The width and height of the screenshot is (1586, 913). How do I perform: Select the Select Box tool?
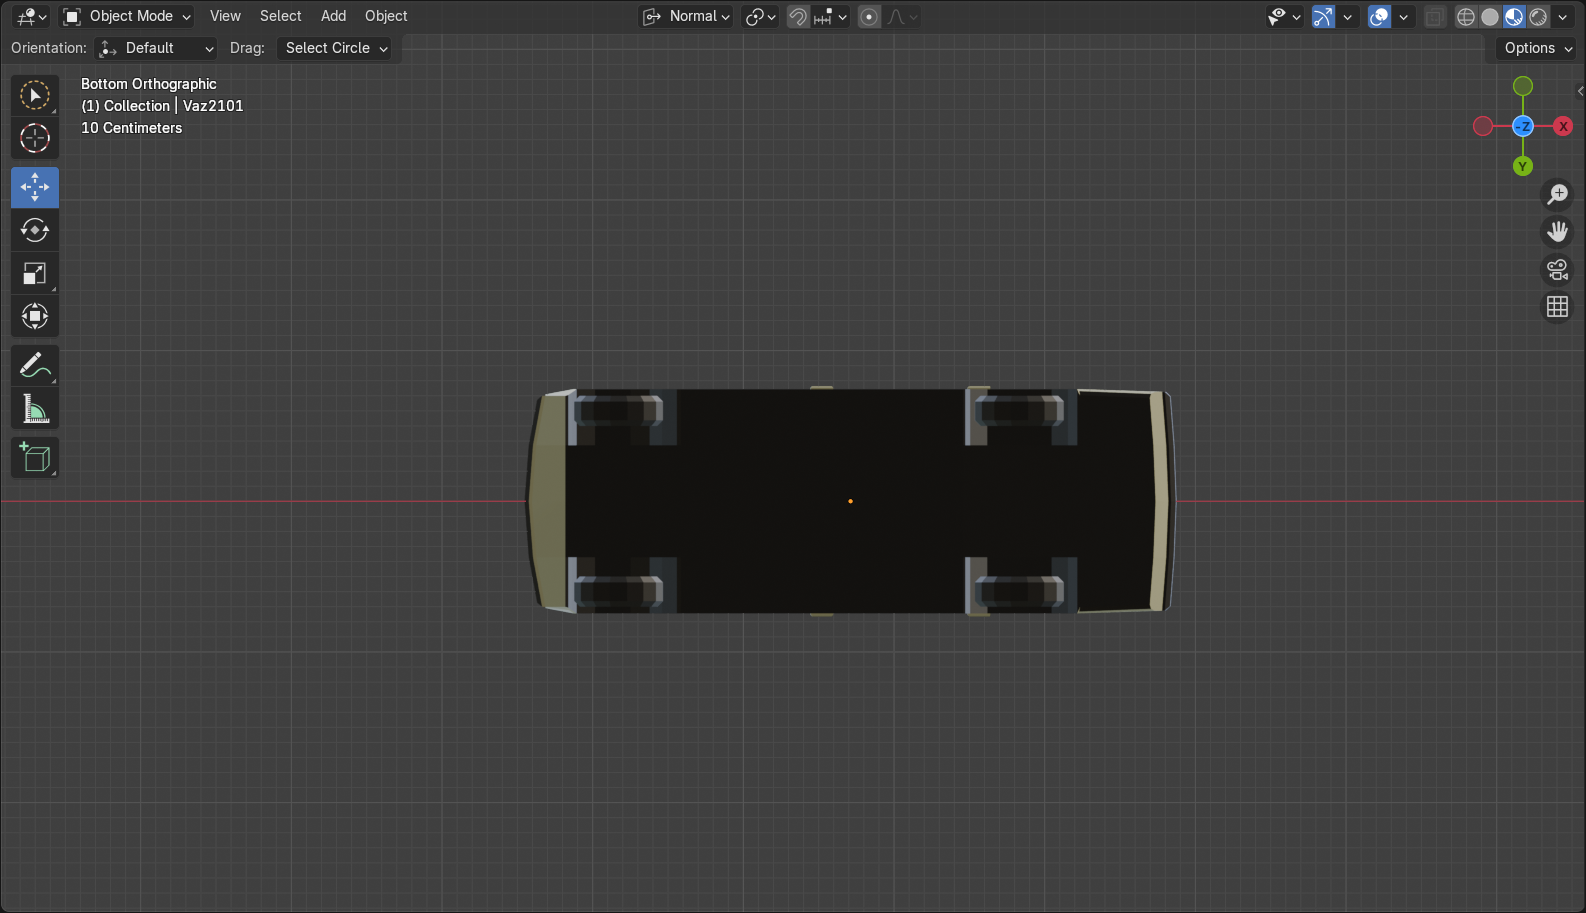[x=35, y=95]
